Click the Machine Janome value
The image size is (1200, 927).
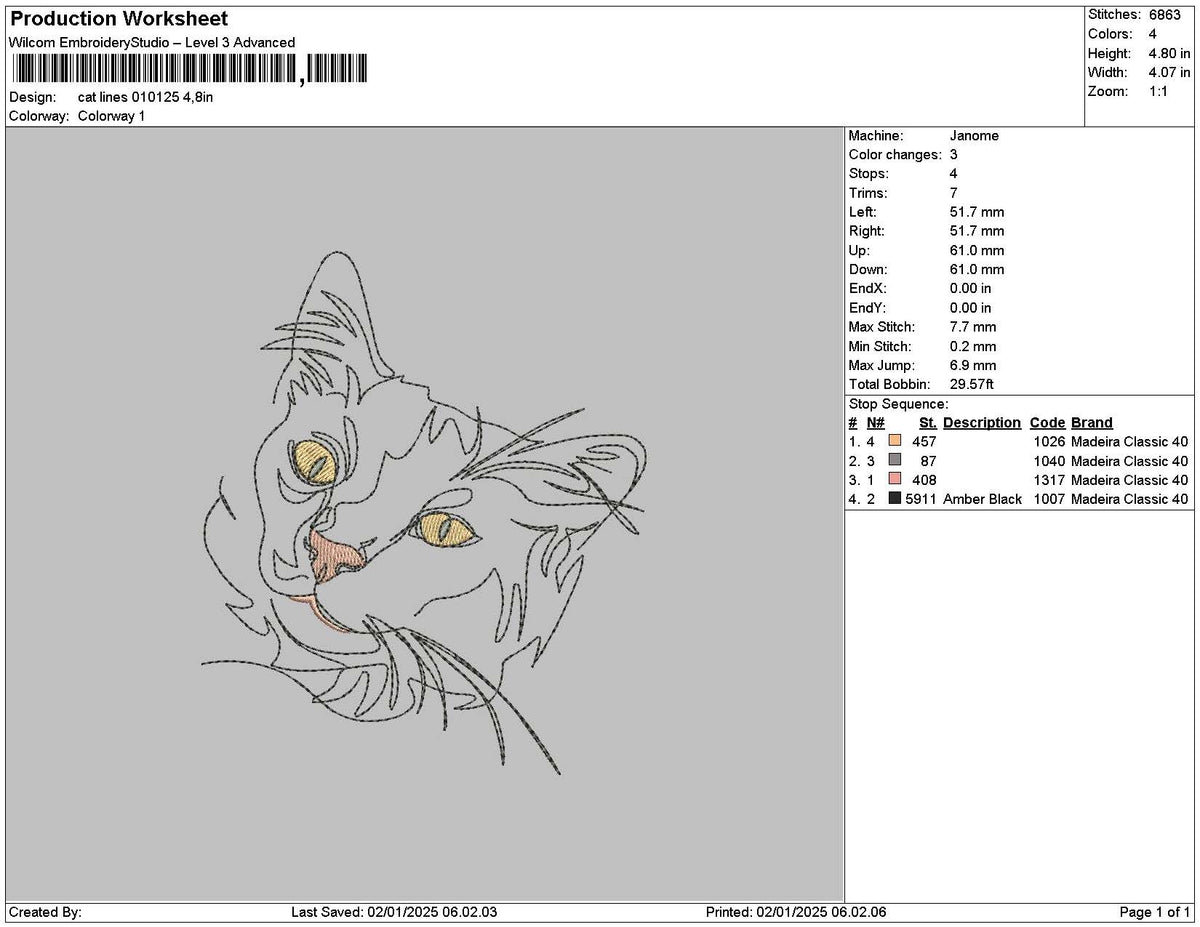(x=974, y=135)
